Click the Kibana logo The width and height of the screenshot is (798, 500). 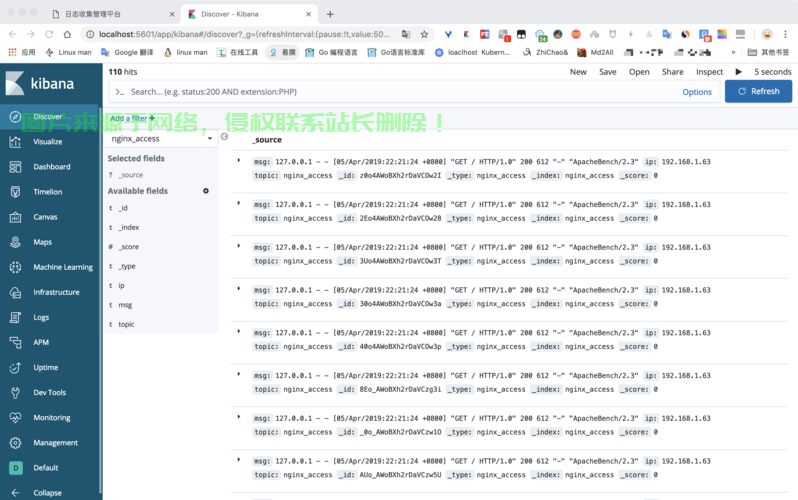pos(40,83)
